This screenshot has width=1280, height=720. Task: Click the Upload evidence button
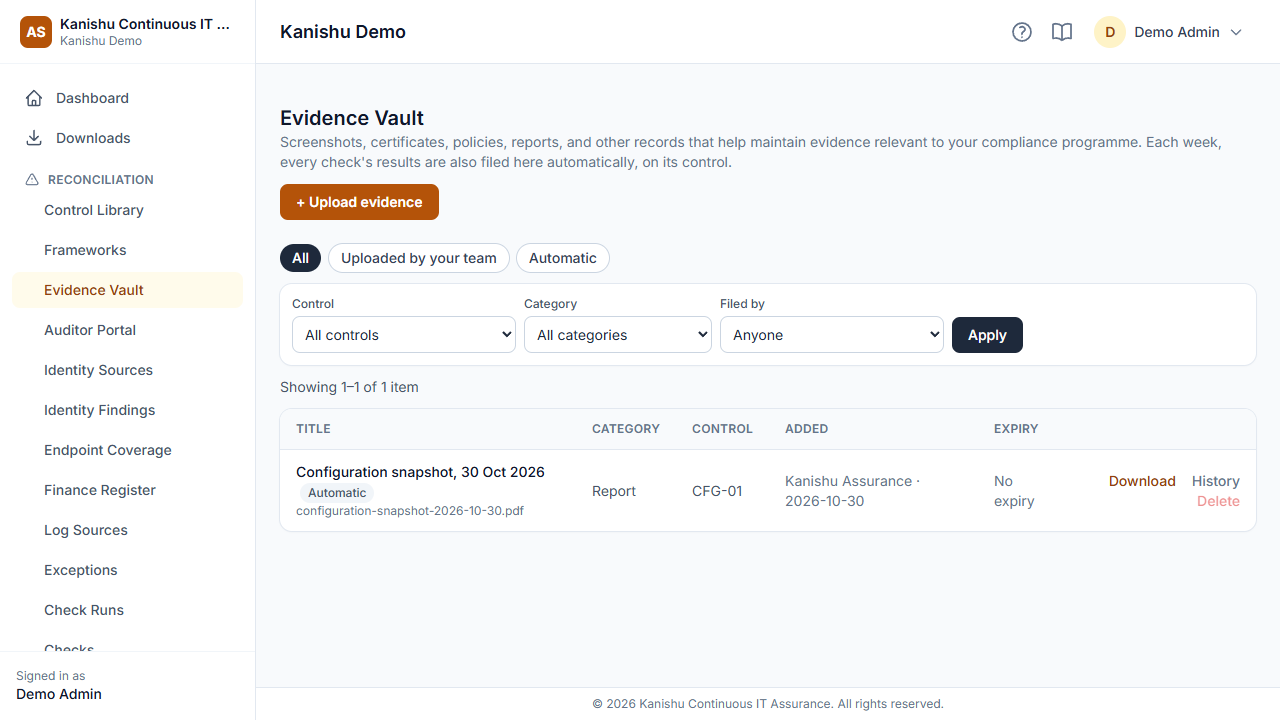pyautogui.click(x=359, y=202)
